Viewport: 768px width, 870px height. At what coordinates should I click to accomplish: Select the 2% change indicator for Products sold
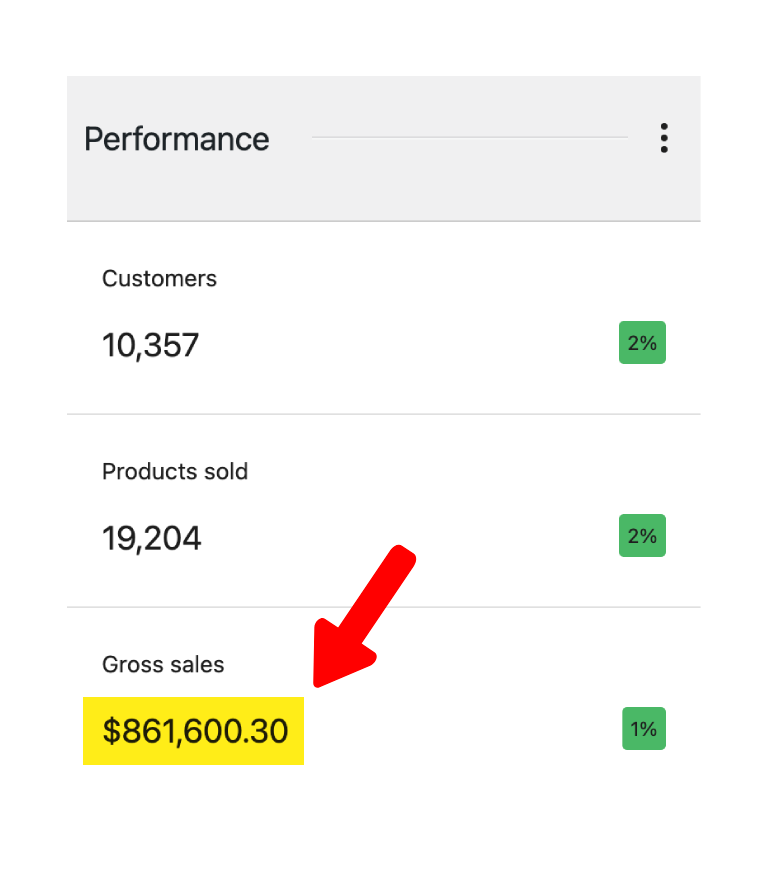[x=642, y=535]
